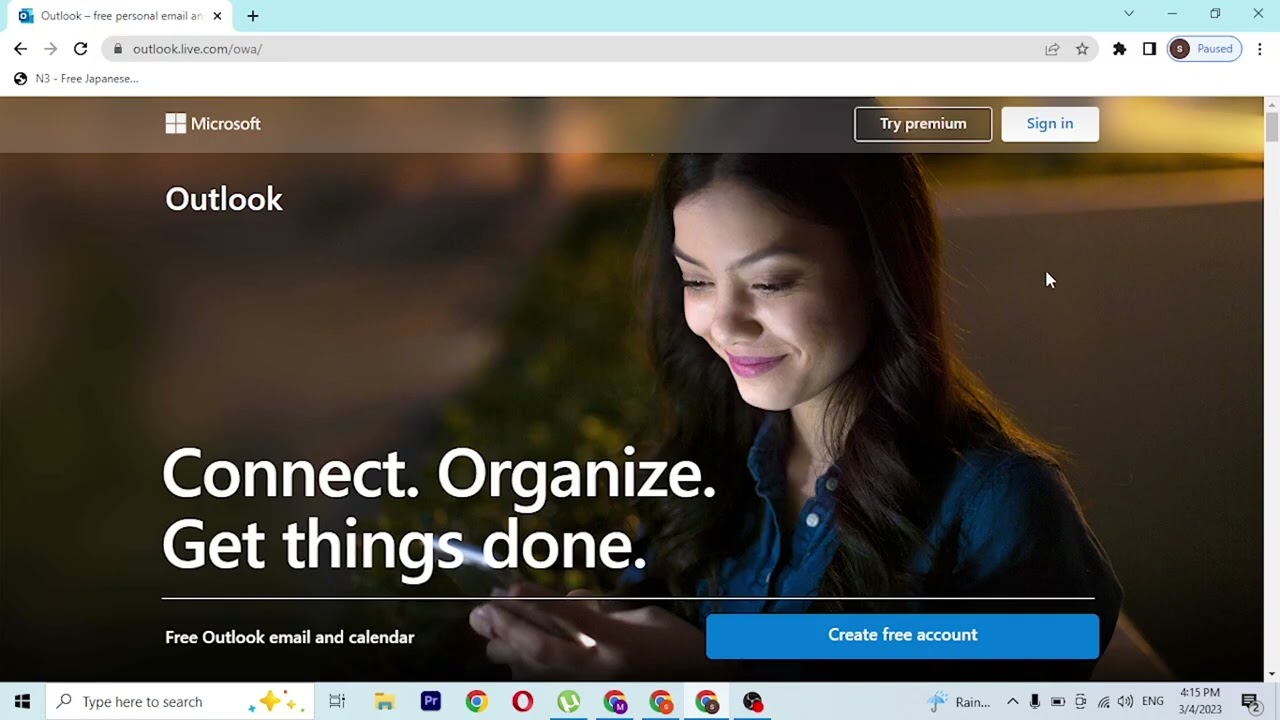Viewport: 1280px width, 720px height.
Task: Click Free Outlook email and calendar text
Action: point(290,637)
